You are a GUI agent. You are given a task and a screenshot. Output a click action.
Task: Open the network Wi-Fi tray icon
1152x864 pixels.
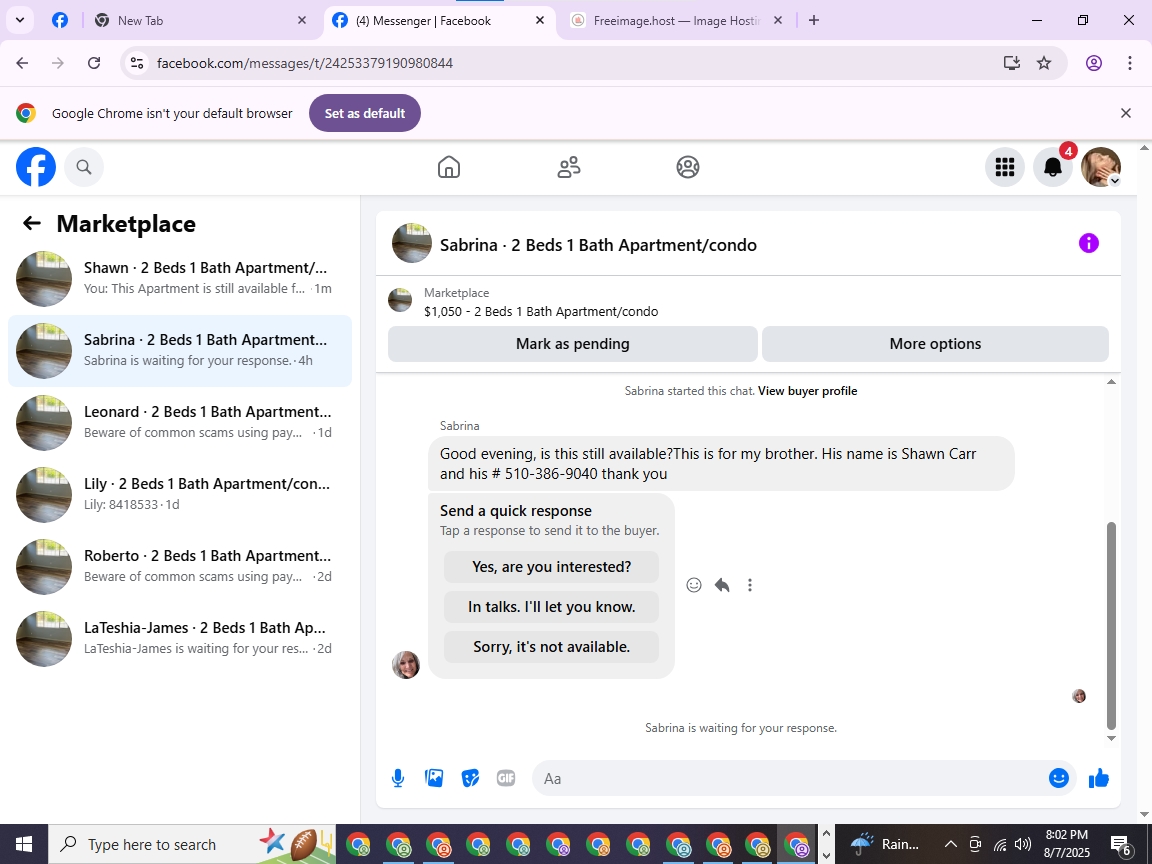click(x=1000, y=844)
